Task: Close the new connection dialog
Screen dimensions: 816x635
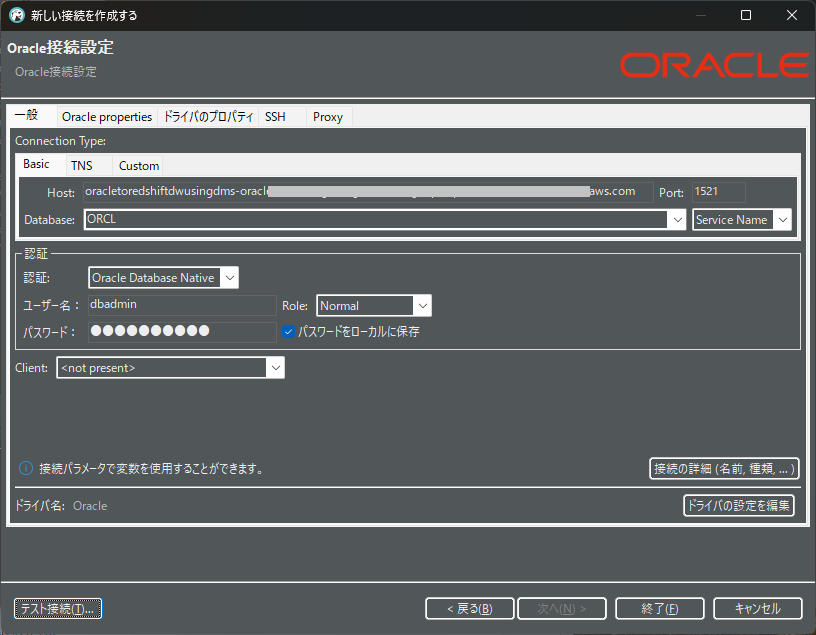Action: pyautogui.click(x=792, y=15)
